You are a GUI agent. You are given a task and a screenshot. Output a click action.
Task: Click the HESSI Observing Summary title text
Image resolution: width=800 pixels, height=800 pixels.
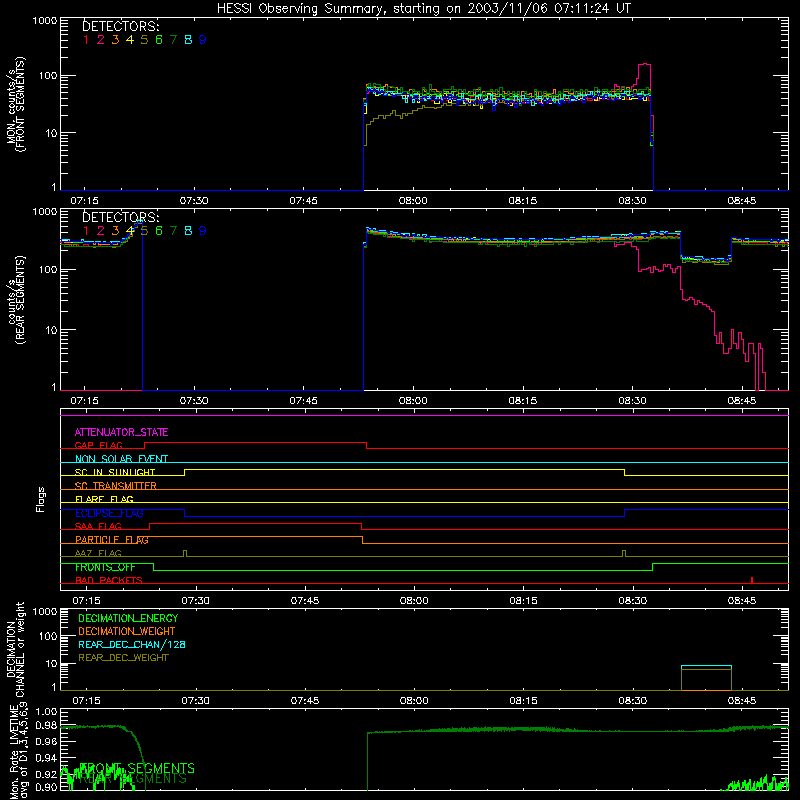click(424, 8)
